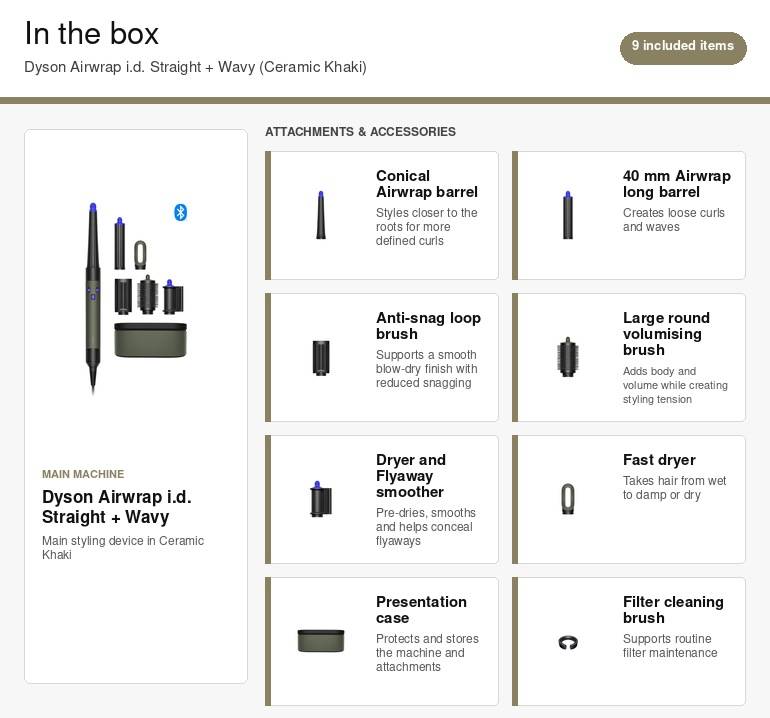Select the Dryer and Flyaway smoother title

(411, 475)
